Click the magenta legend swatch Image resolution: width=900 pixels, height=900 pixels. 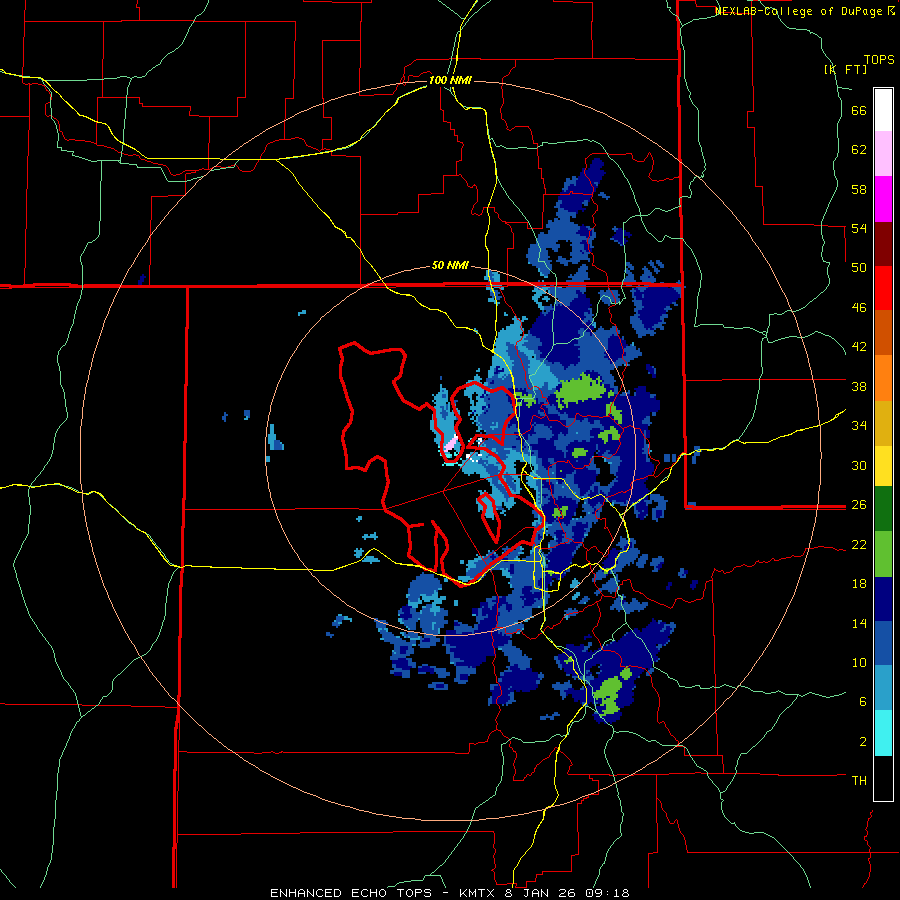click(883, 199)
